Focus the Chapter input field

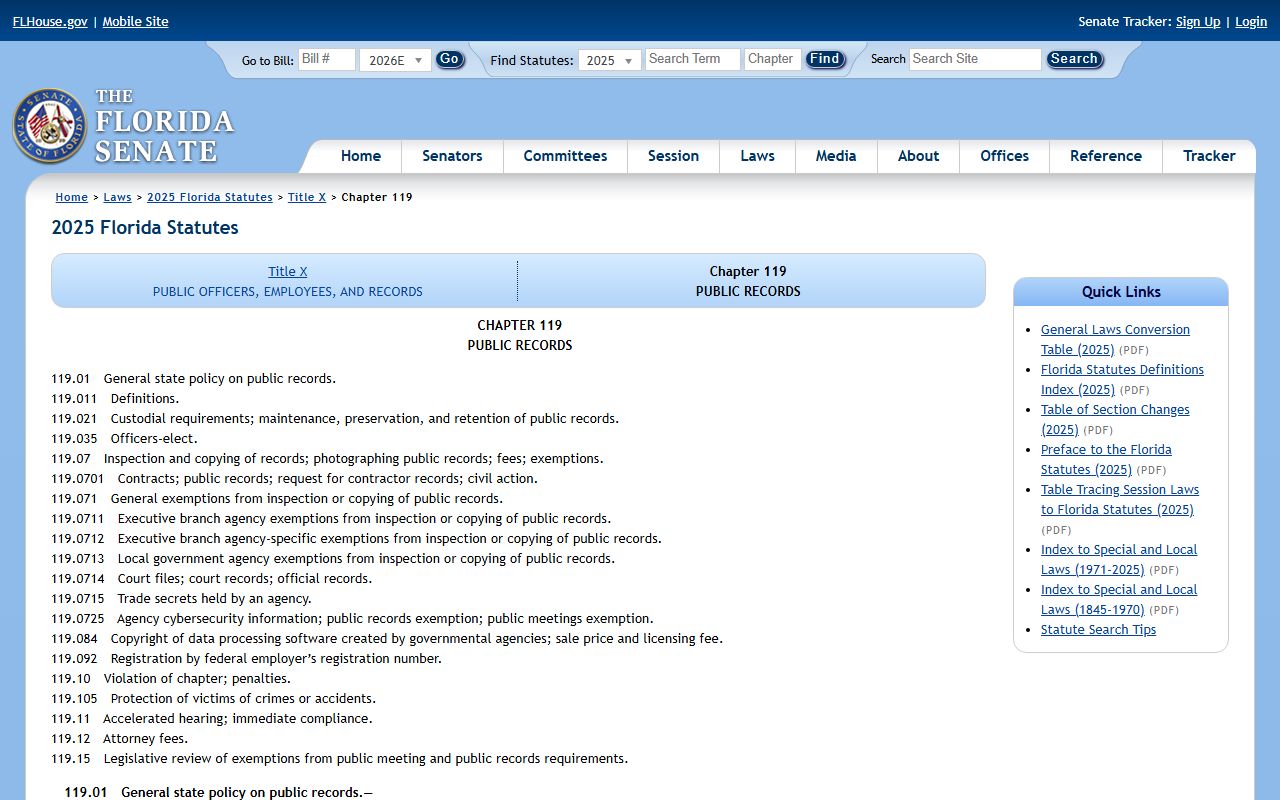tap(773, 59)
